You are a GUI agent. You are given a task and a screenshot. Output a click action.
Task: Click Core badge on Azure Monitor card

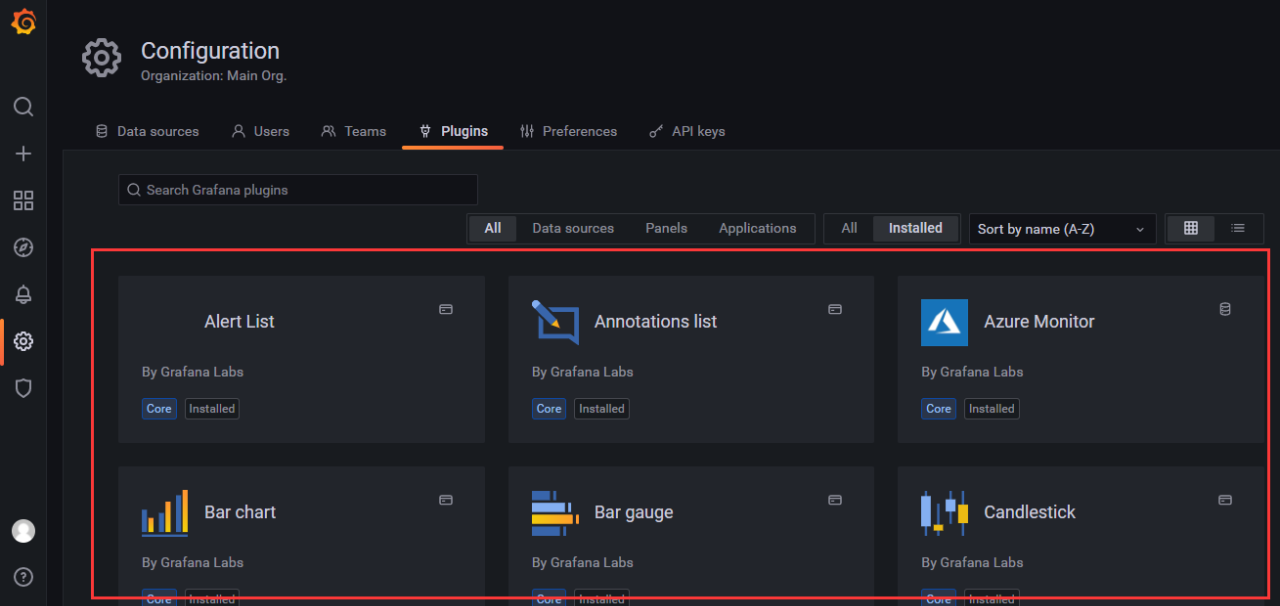coord(939,408)
